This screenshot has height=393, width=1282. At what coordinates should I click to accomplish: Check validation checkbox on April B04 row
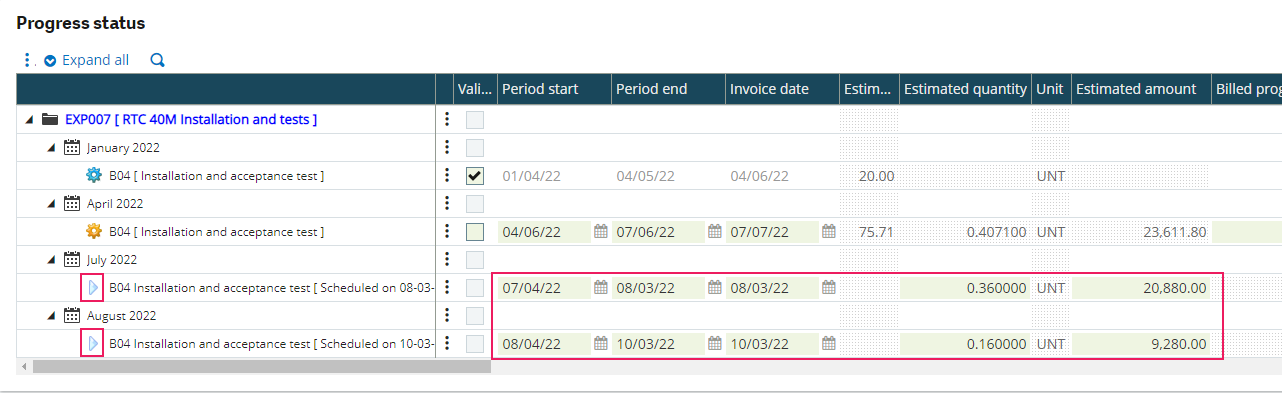coord(475,232)
